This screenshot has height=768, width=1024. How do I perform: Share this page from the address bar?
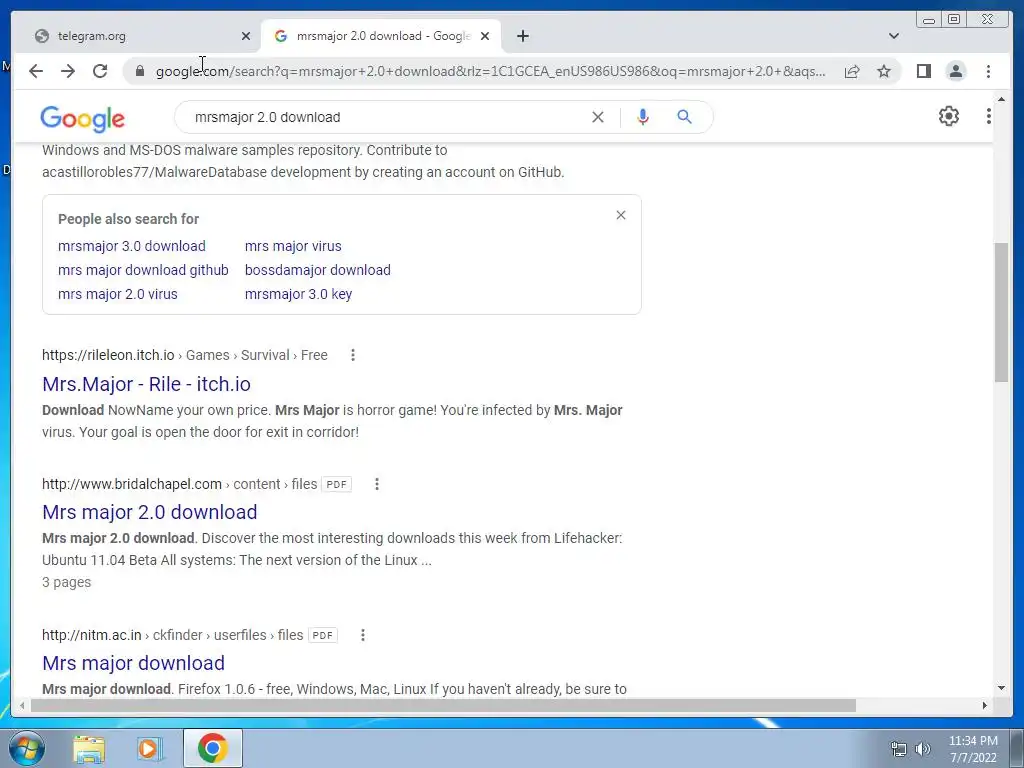852,71
